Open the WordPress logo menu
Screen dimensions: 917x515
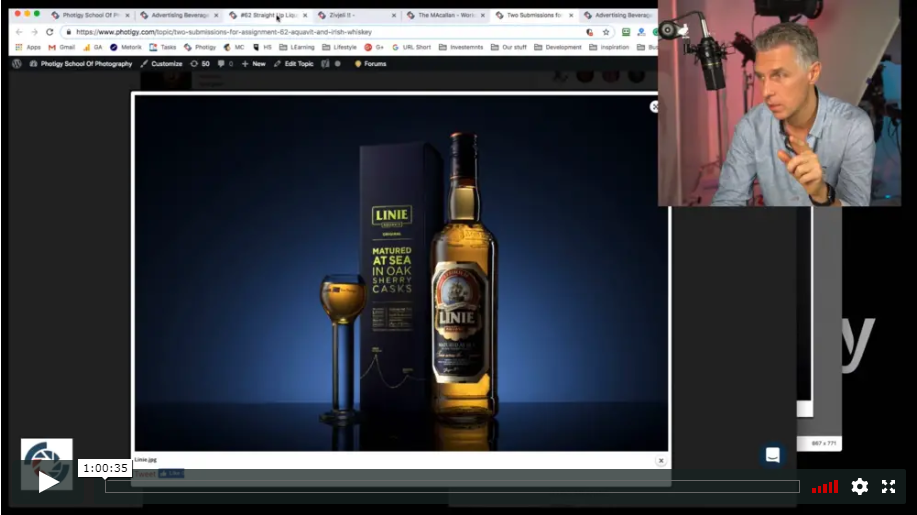tap(17, 64)
